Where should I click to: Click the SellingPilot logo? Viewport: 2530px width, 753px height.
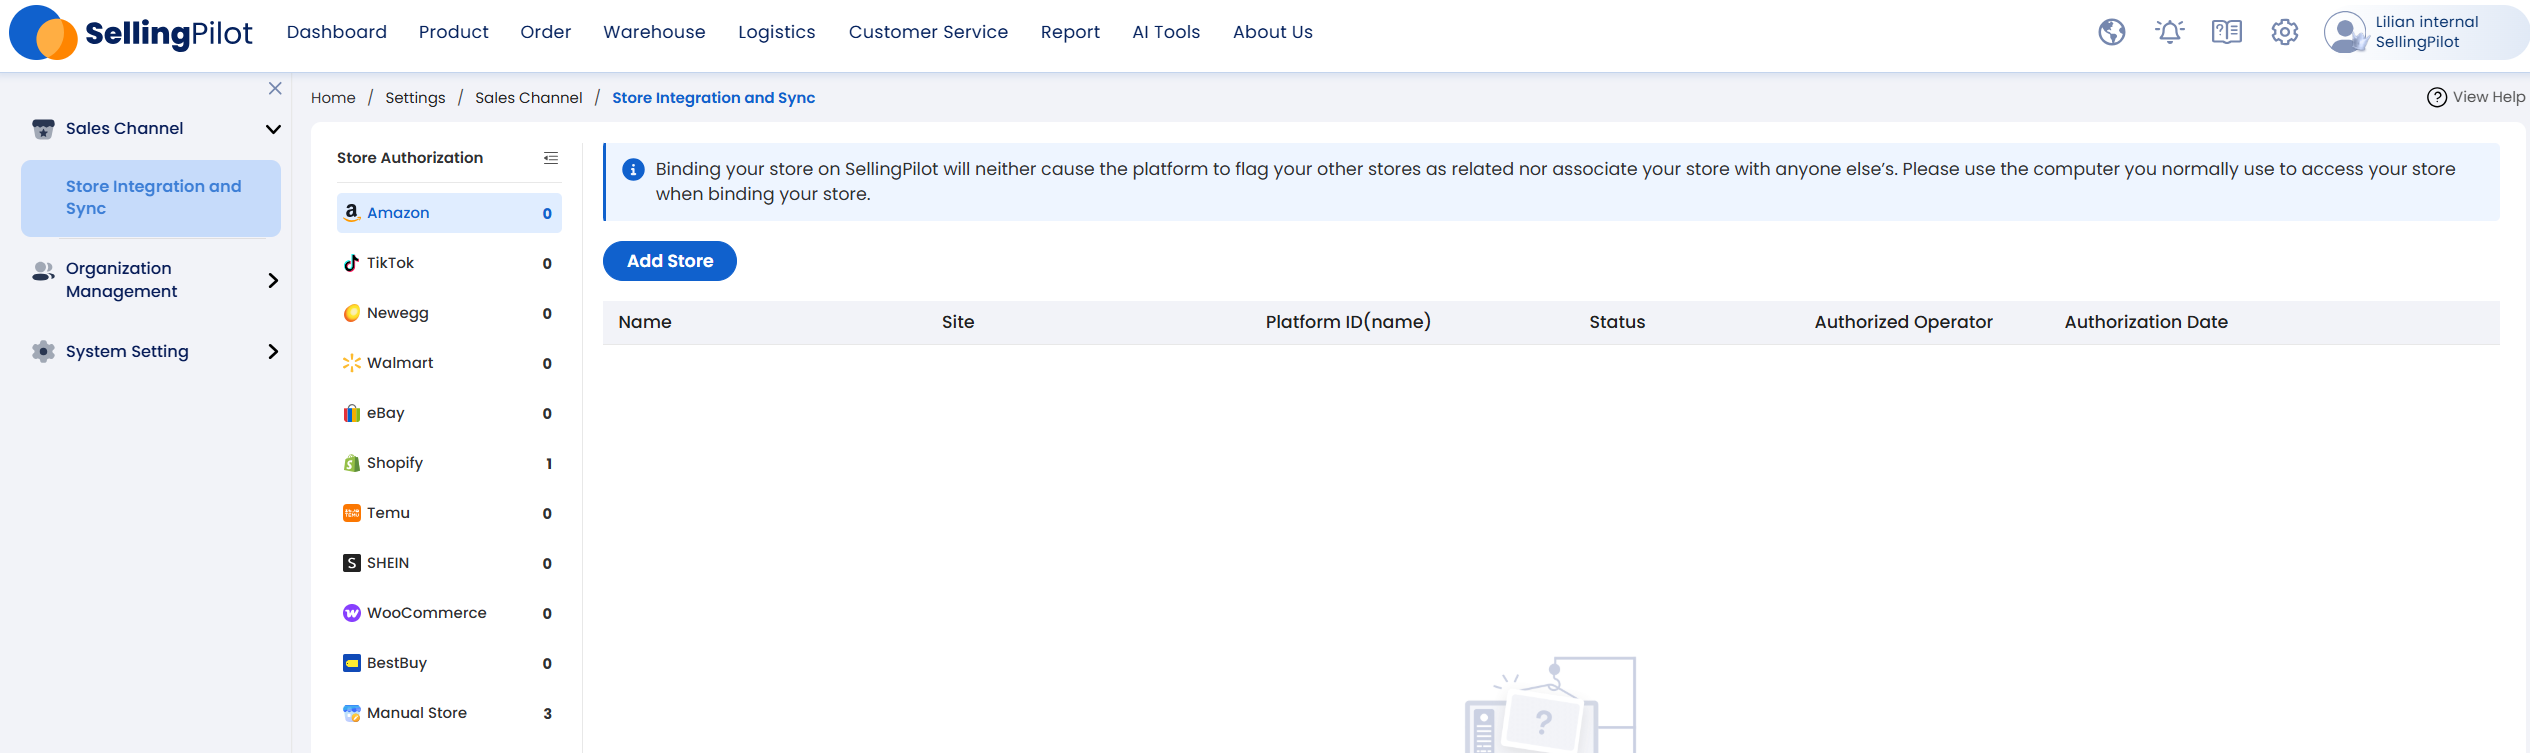[131, 33]
